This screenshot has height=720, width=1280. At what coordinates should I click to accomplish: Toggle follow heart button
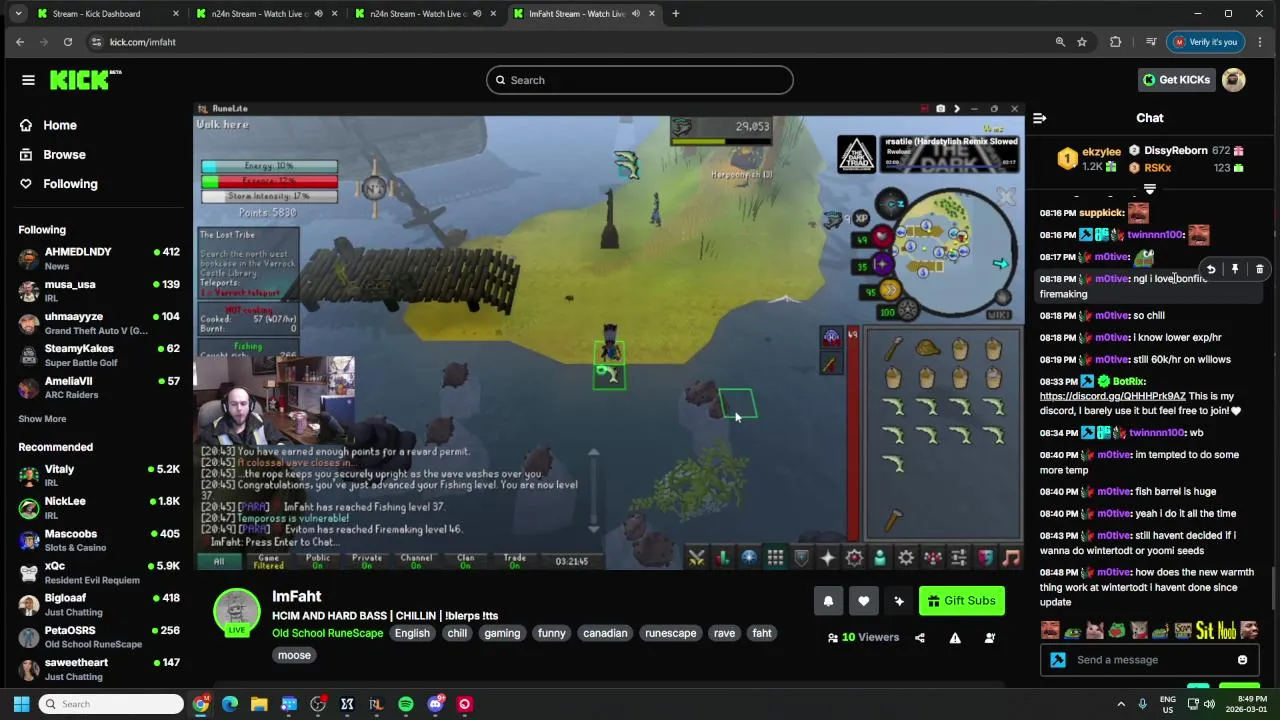point(863,601)
